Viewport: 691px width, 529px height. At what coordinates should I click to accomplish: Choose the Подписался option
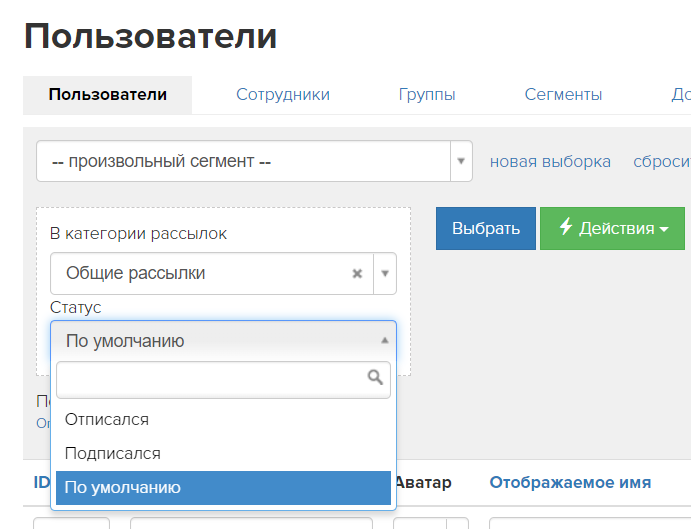(x=223, y=454)
